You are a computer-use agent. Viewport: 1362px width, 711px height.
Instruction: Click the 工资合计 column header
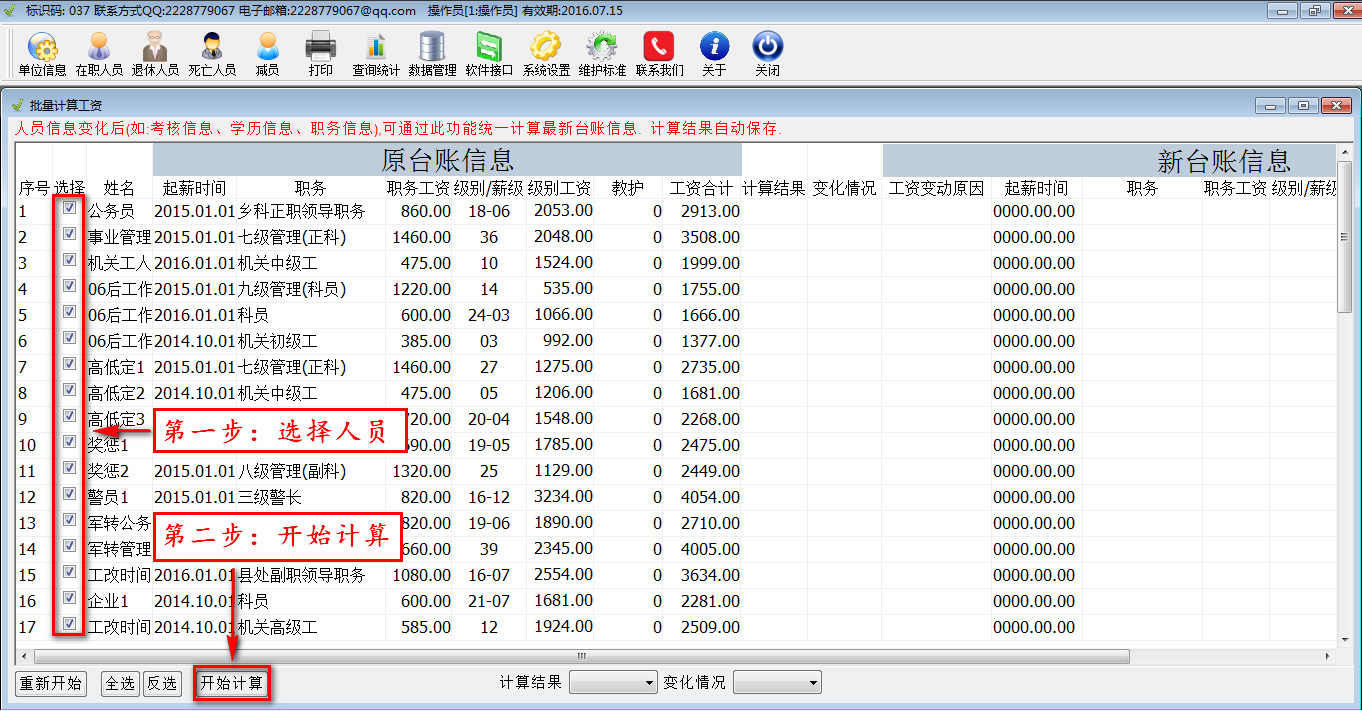[701, 188]
